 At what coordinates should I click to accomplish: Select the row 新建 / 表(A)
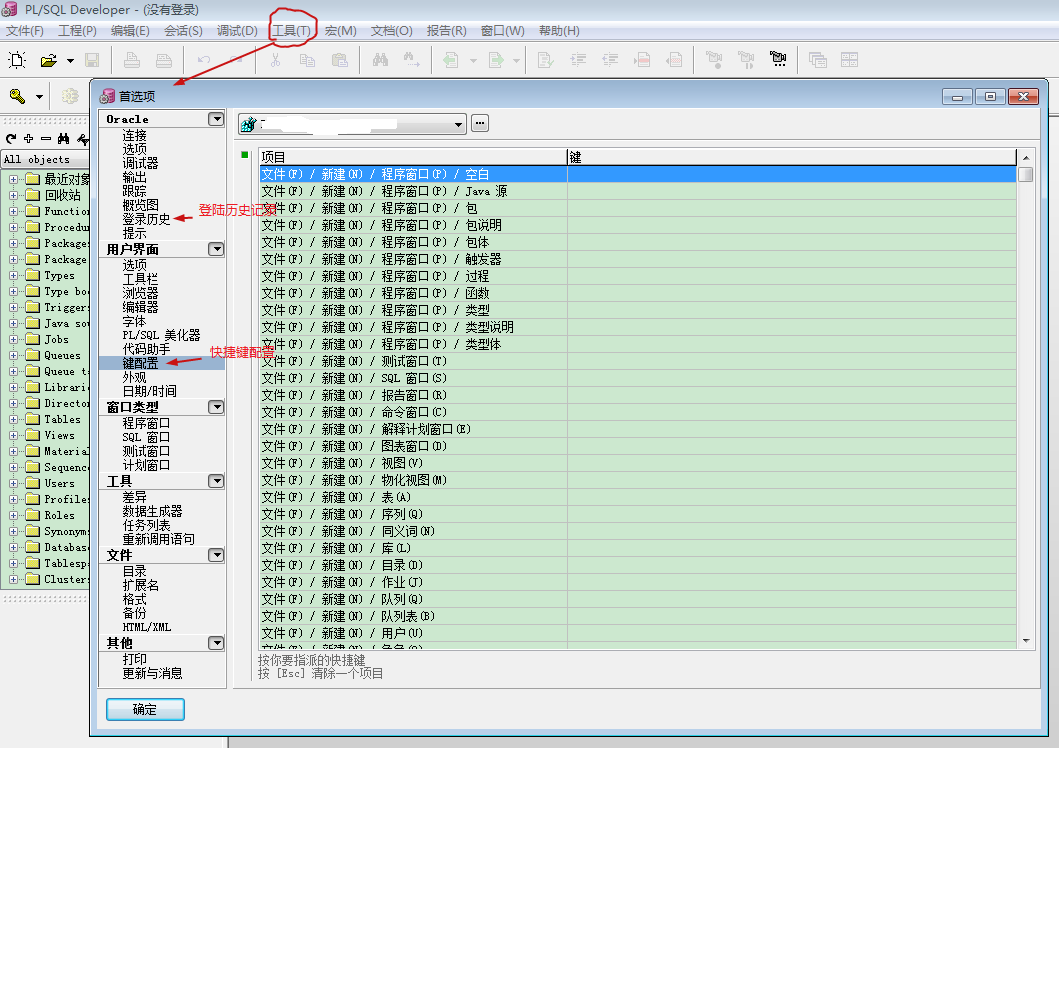(638, 498)
